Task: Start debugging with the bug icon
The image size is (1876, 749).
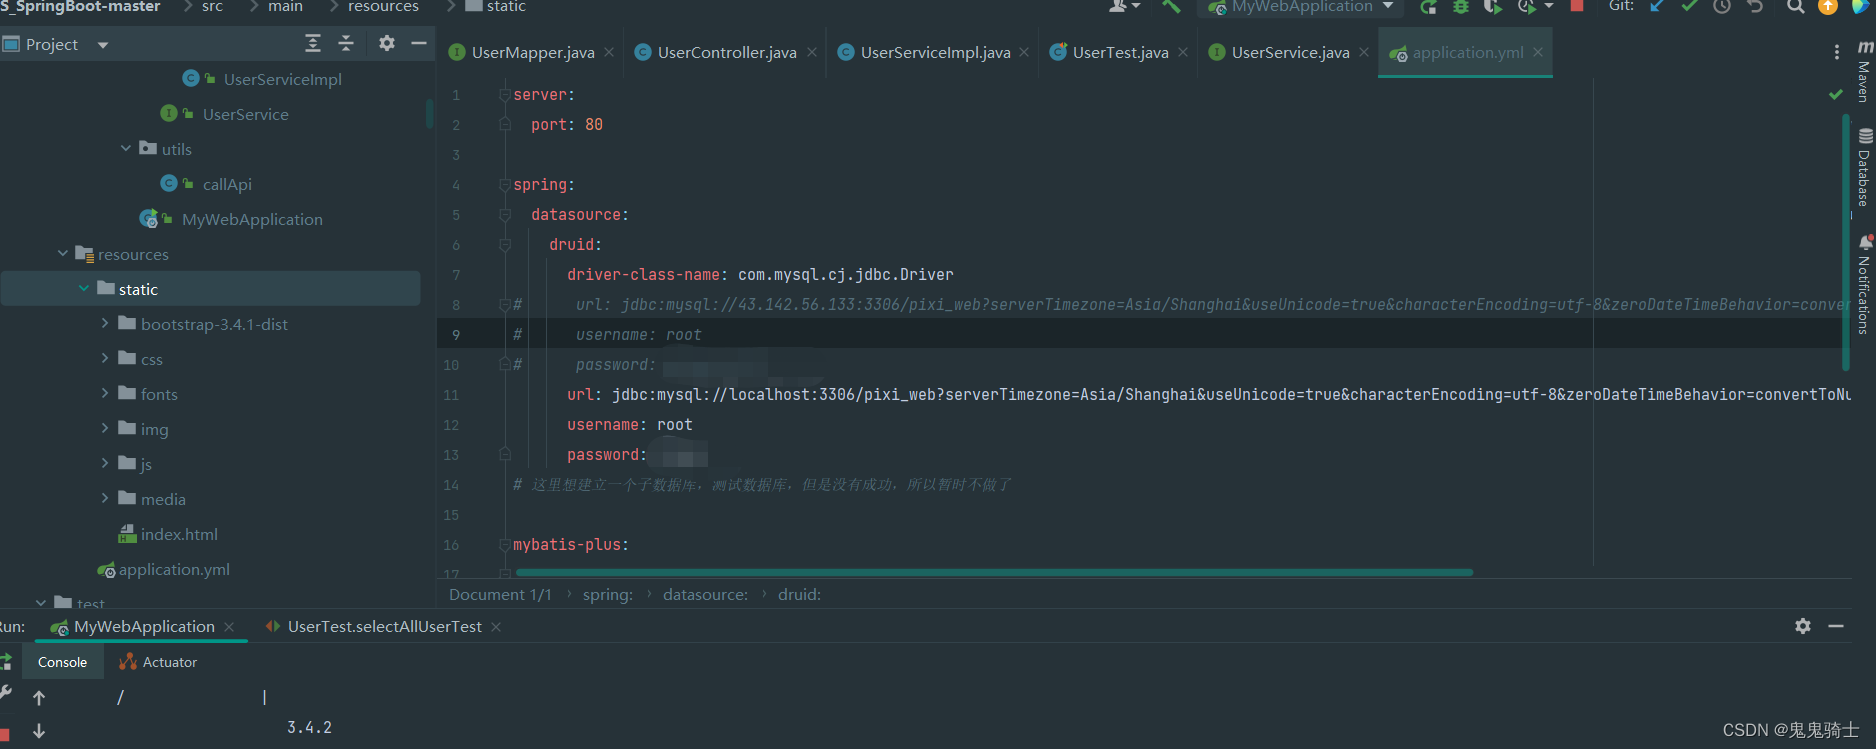Action: point(1461,7)
